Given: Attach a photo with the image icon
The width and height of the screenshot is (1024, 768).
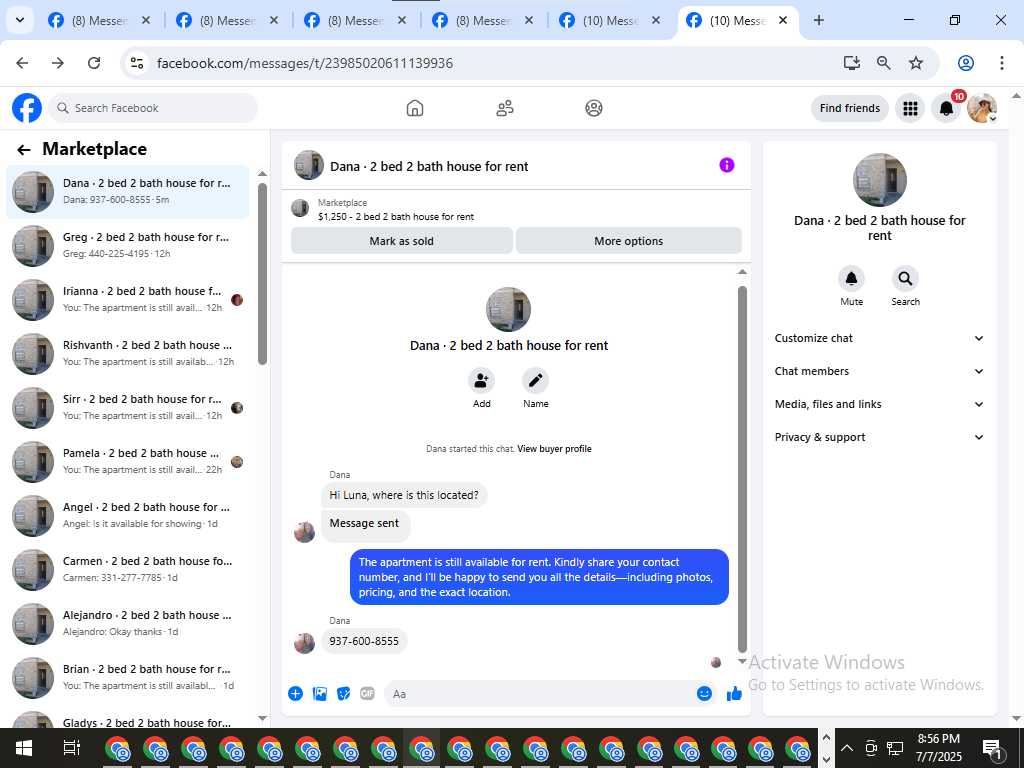Looking at the screenshot, I should click(x=319, y=694).
